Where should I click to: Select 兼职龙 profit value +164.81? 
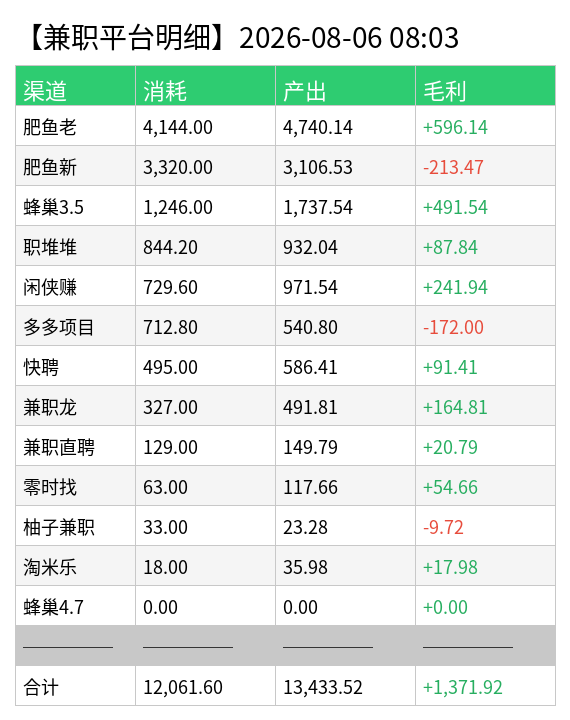455,407
